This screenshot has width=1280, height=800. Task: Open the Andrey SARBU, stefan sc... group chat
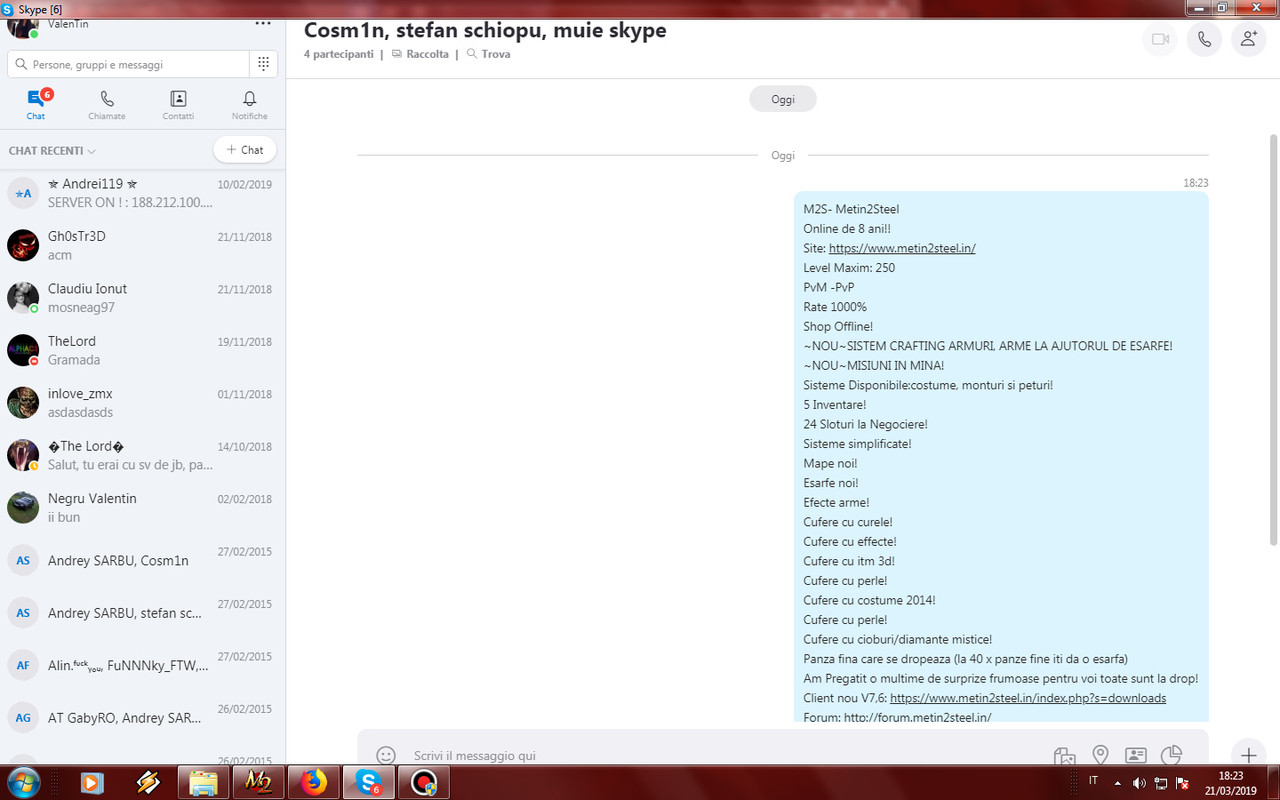click(143, 612)
